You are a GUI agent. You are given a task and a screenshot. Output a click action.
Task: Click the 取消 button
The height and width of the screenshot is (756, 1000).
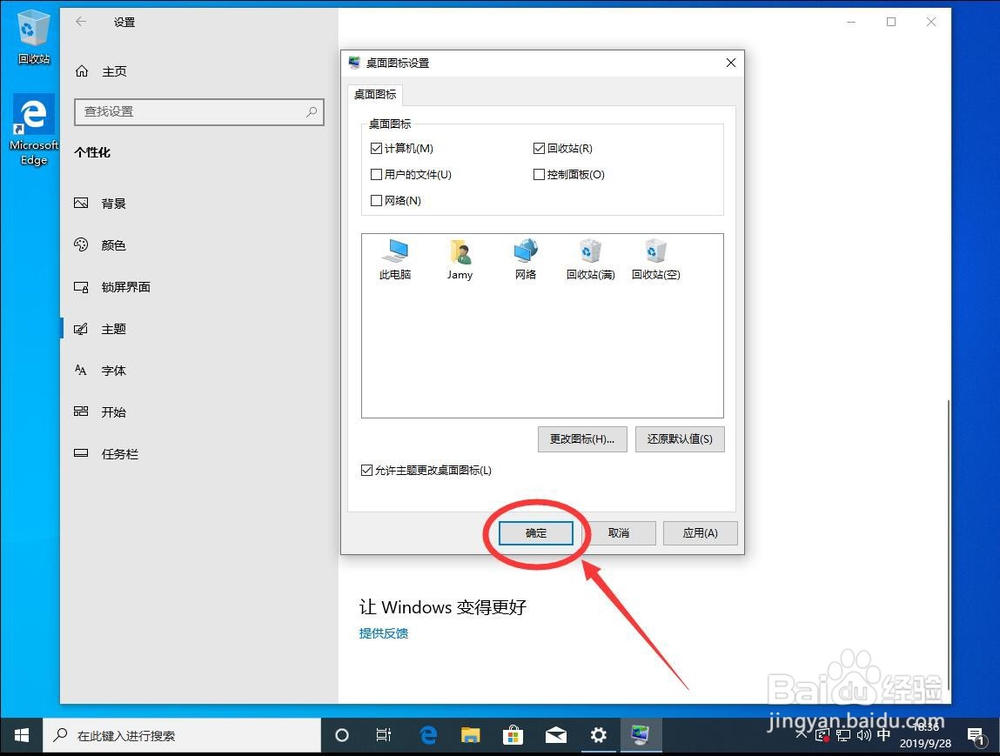[619, 533]
